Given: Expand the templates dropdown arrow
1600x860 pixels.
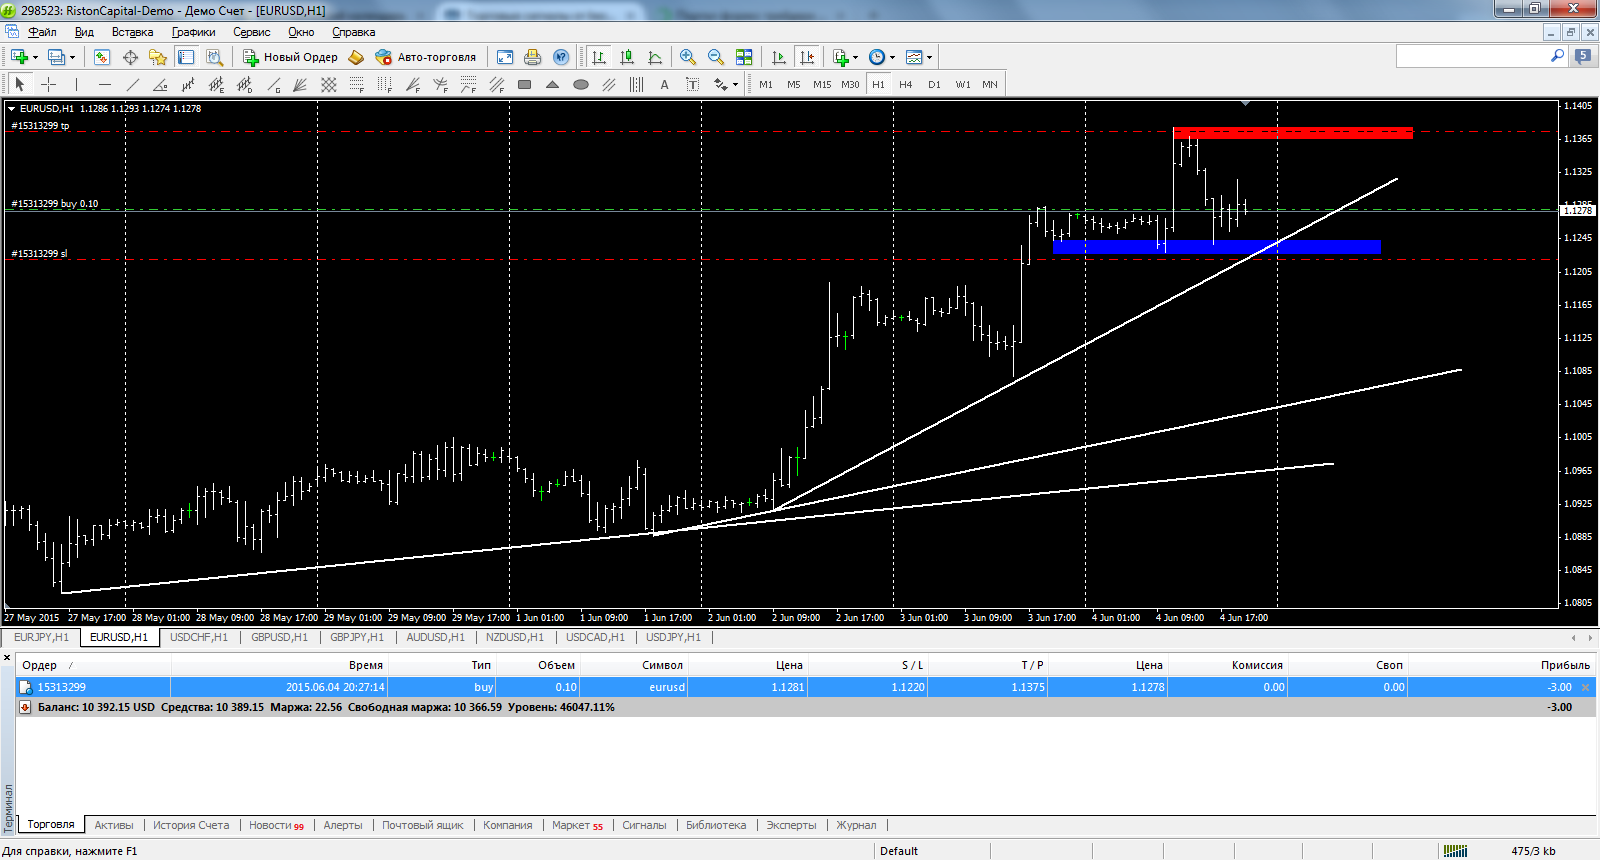Looking at the screenshot, I should click(929, 57).
